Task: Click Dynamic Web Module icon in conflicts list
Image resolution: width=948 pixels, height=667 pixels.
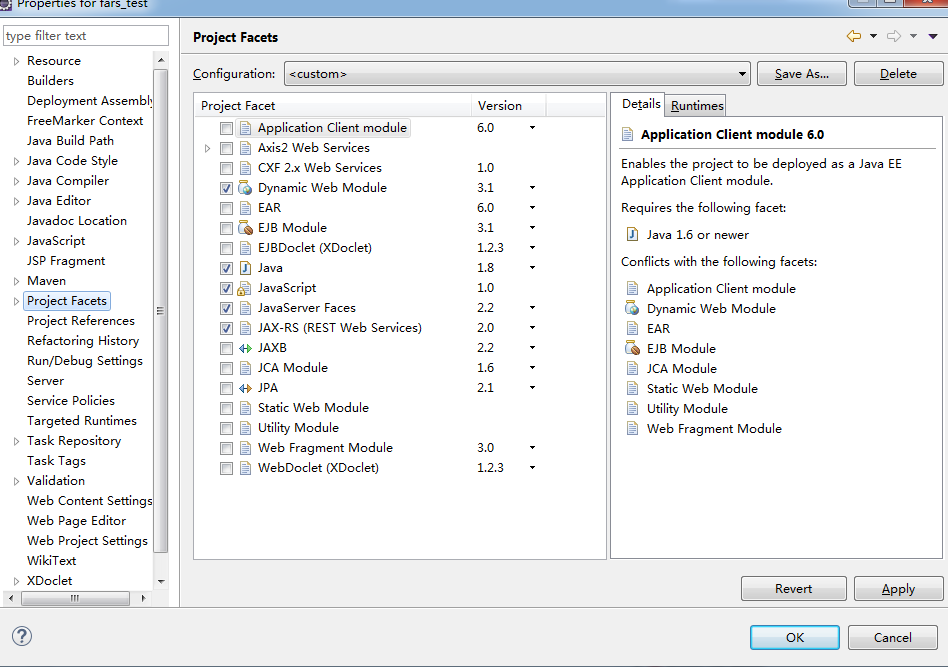Action: tap(632, 308)
